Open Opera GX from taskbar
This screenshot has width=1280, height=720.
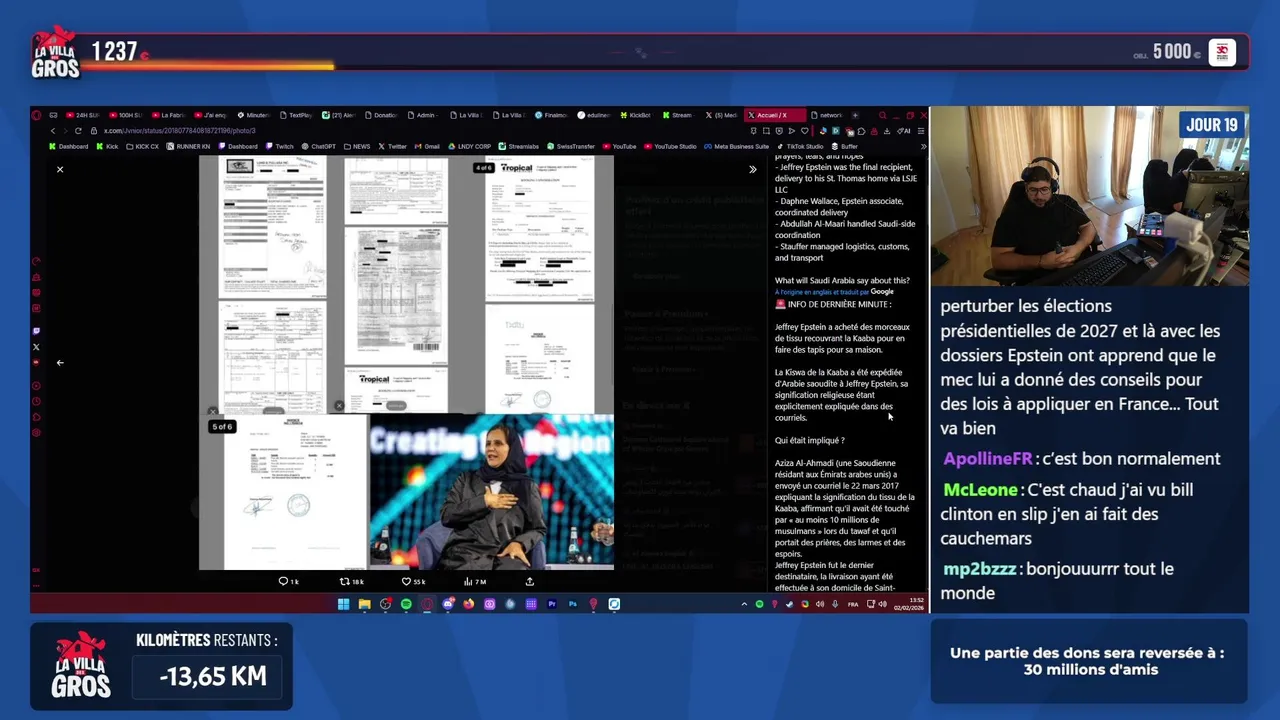point(427,604)
